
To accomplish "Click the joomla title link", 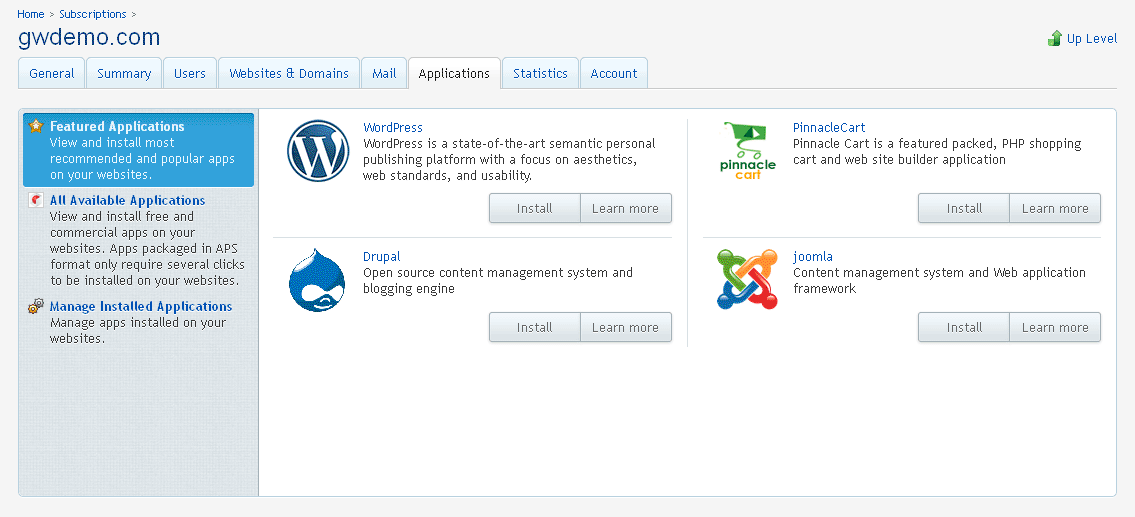I will [812, 257].
